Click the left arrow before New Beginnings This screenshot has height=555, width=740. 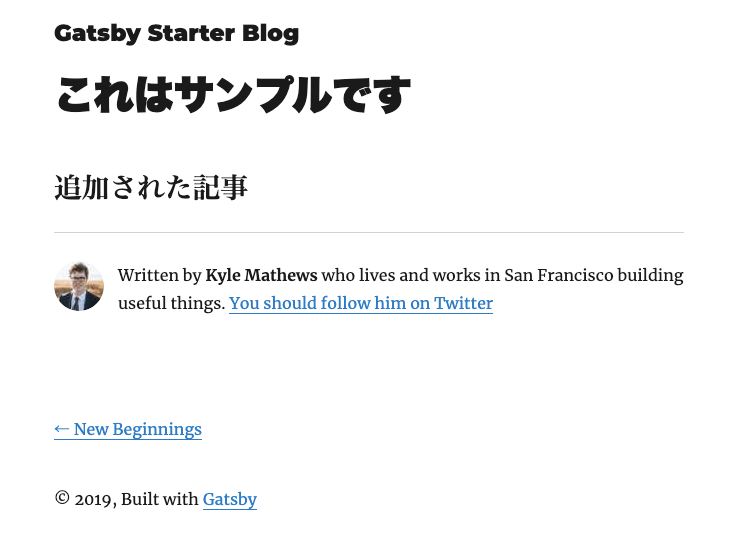pos(61,429)
